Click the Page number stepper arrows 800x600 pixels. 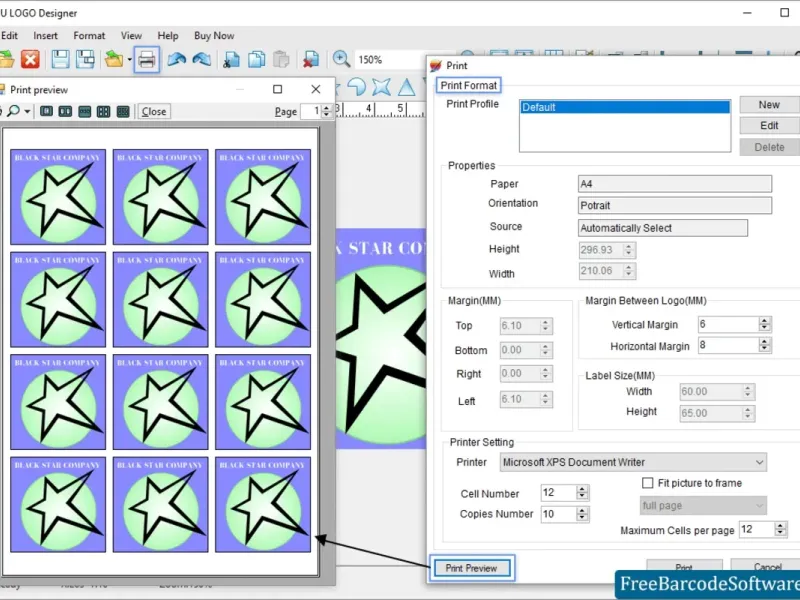[x=327, y=111]
